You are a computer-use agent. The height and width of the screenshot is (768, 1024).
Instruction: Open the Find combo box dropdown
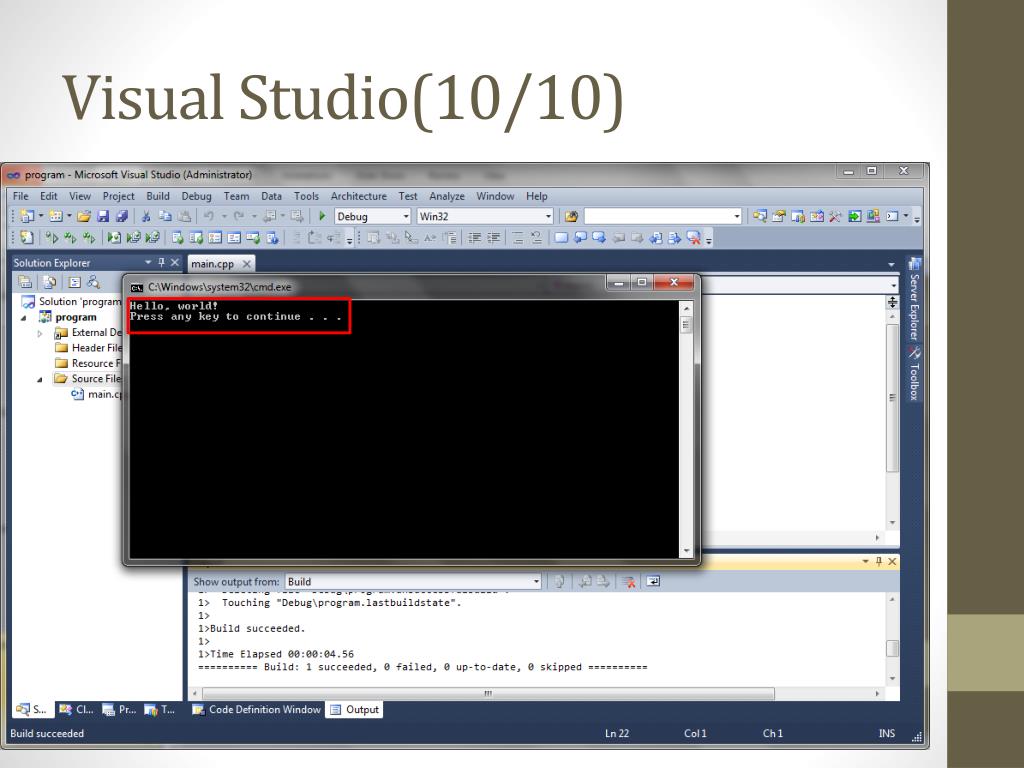point(737,216)
